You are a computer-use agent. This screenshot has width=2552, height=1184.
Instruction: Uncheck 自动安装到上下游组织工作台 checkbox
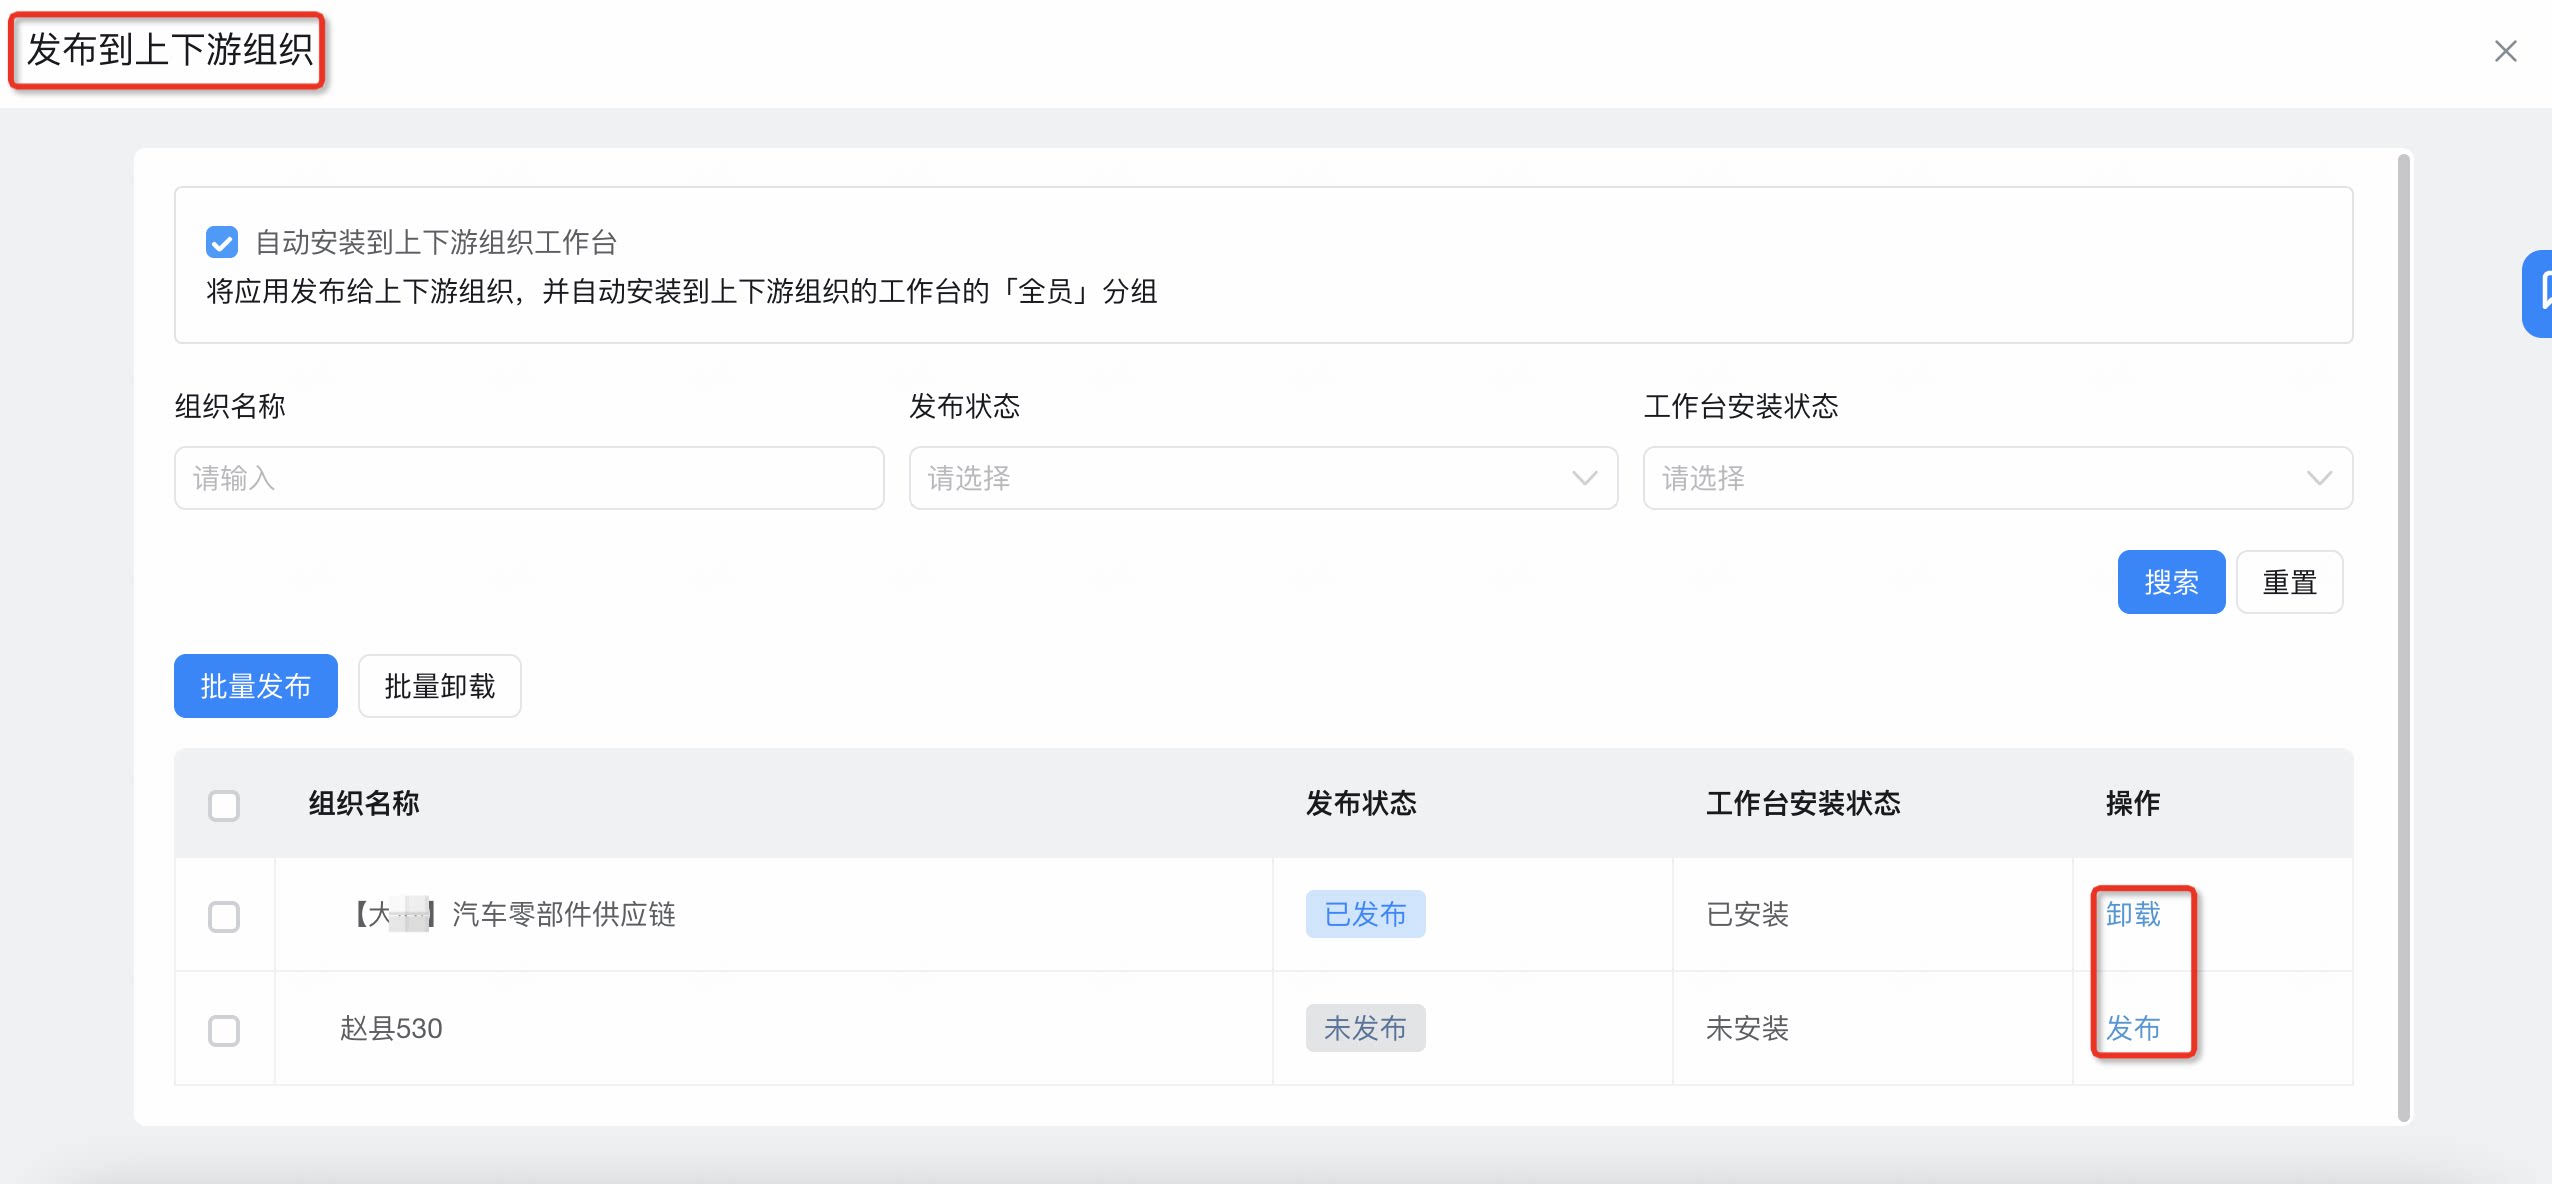tap(222, 242)
